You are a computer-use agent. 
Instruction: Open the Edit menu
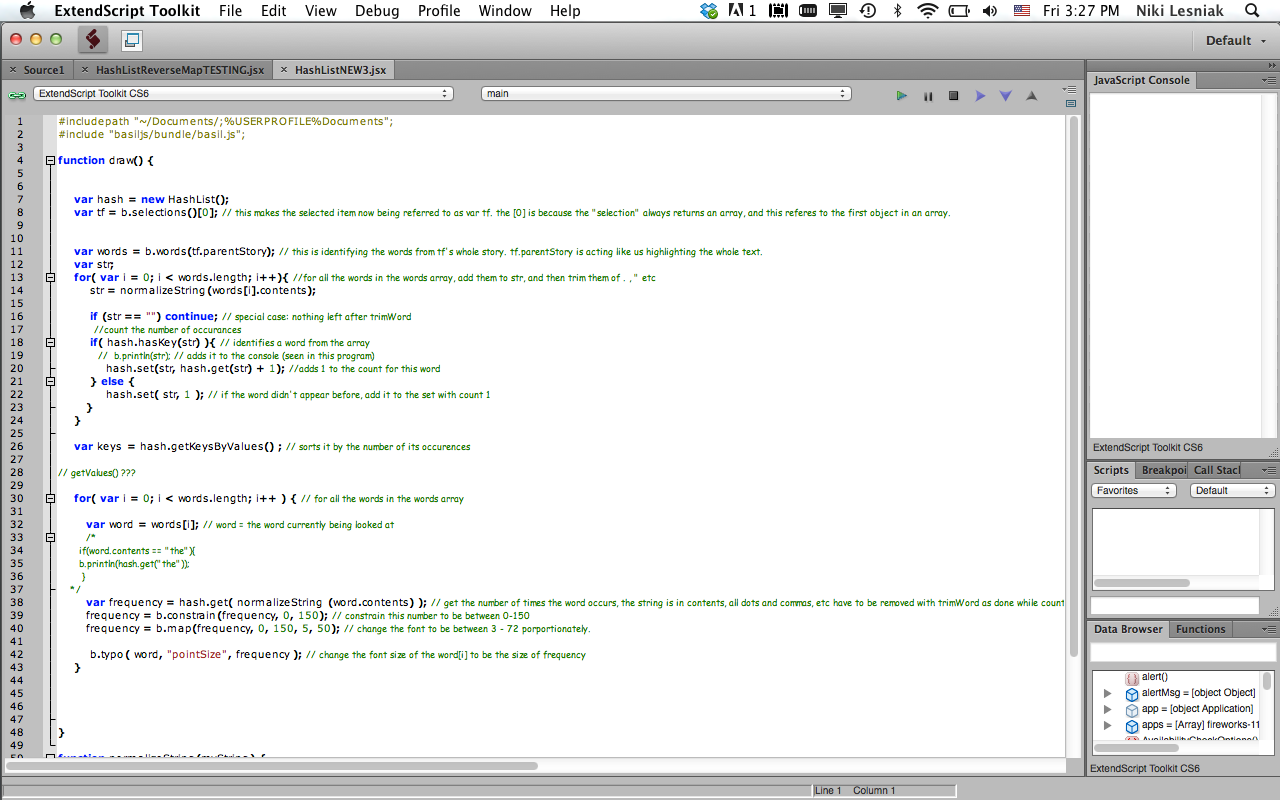[x=273, y=11]
